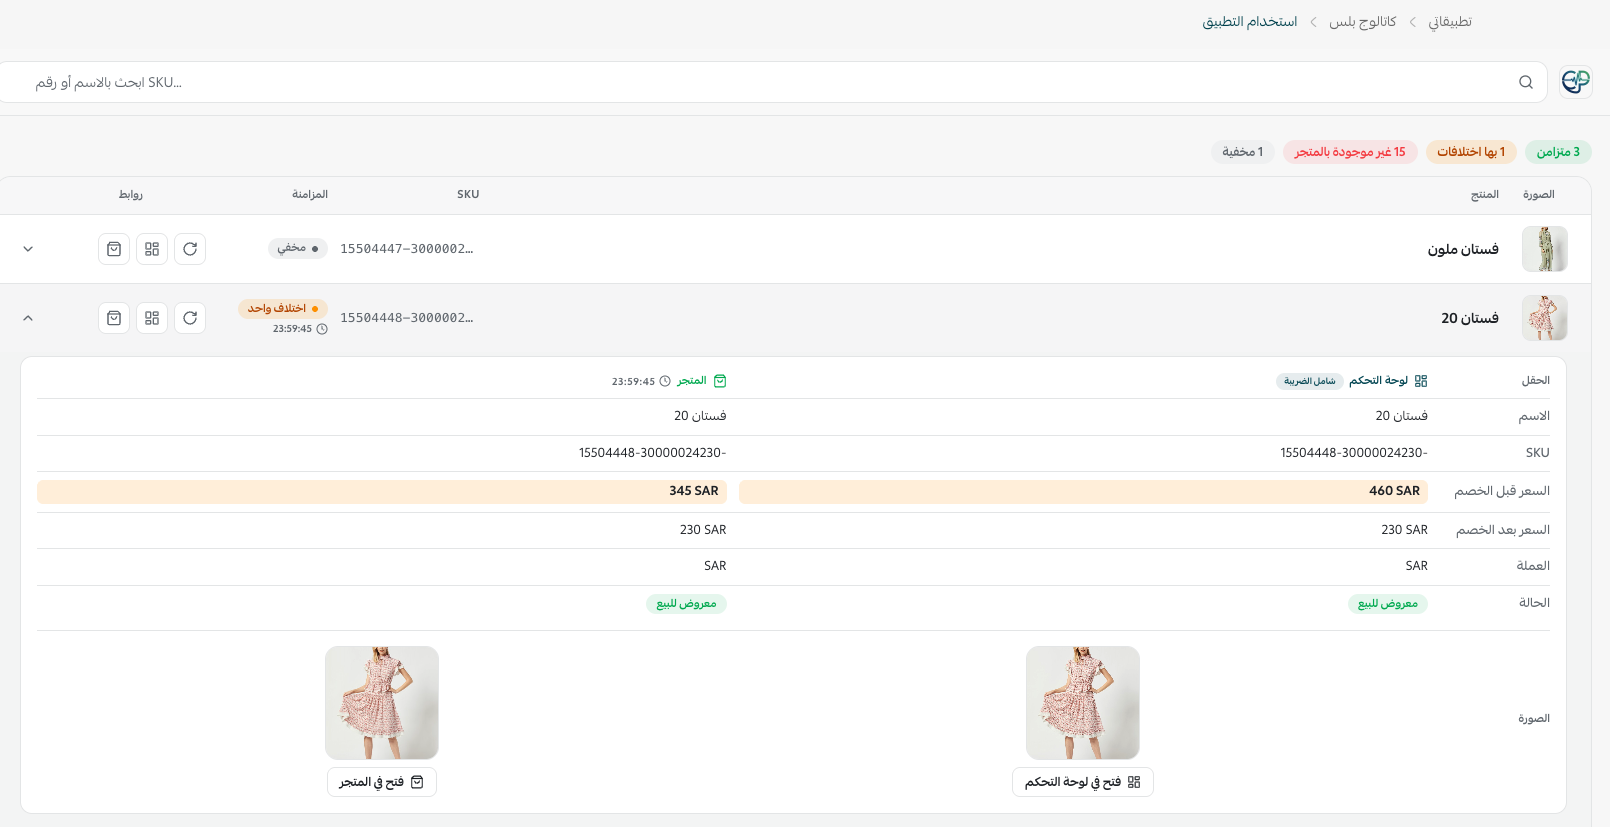Viewport: 1610px width, 827px height.
Task: Click store bag icon in فستان 20 row
Action: 114,318
